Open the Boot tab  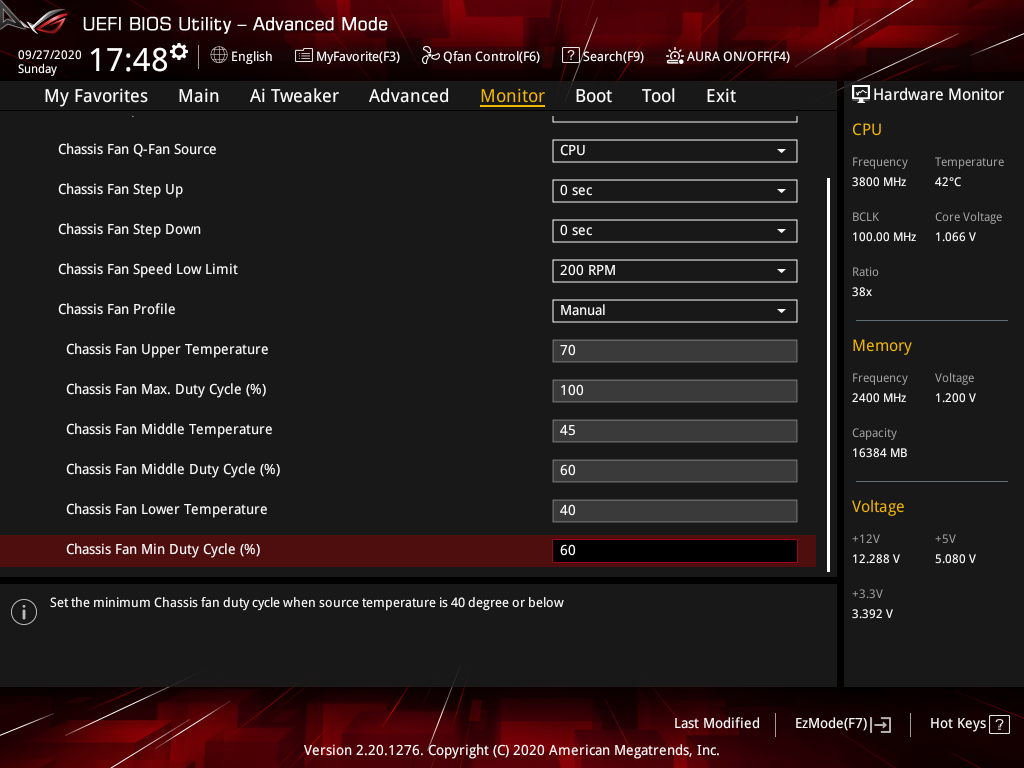click(x=593, y=96)
